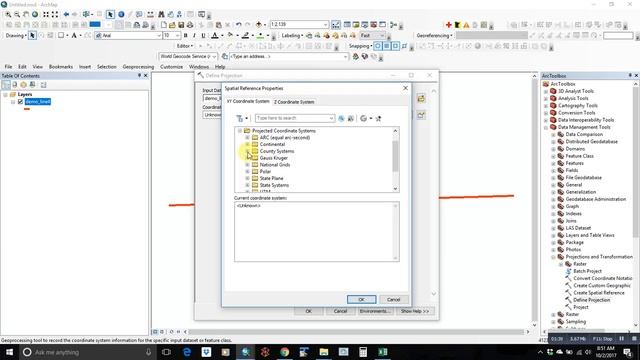640x360 pixels.
Task: Open the Define Projection tool in ArcToolbox
Action: 591,300
